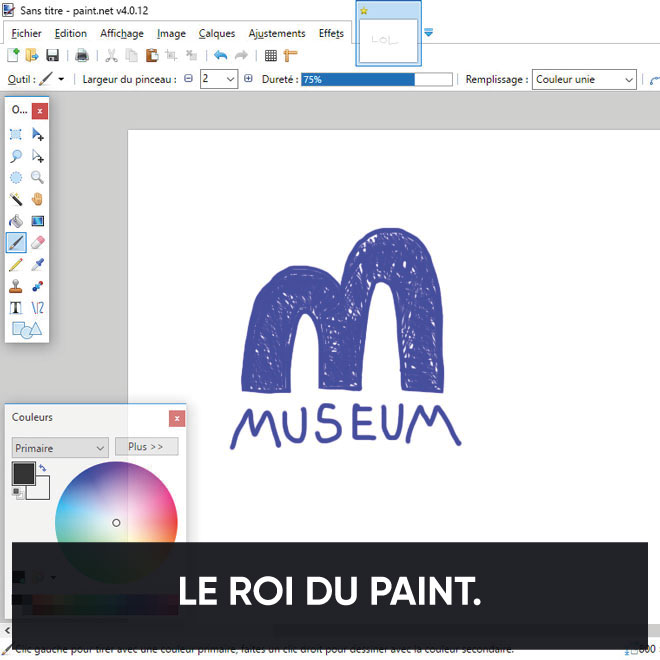The width and height of the screenshot is (660, 660).
Task: Open the Affichage menu
Action: [122, 33]
